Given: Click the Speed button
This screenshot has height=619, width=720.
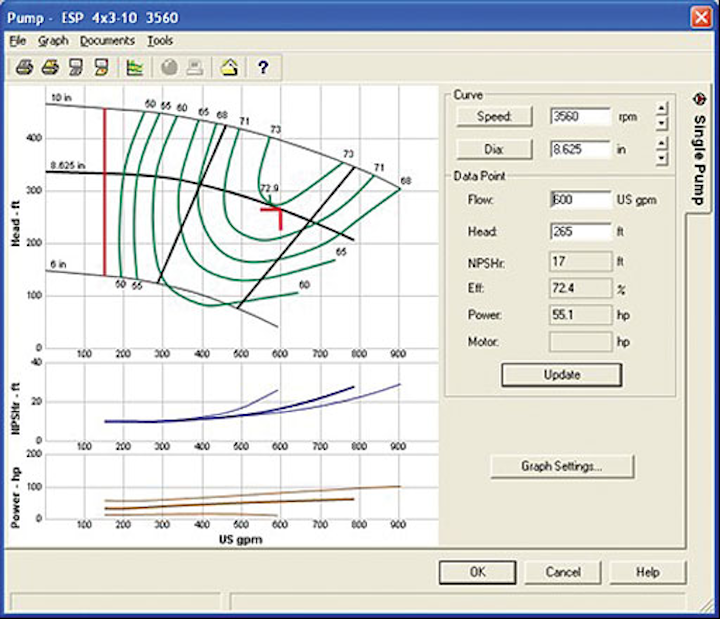Looking at the screenshot, I should [x=495, y=117].
